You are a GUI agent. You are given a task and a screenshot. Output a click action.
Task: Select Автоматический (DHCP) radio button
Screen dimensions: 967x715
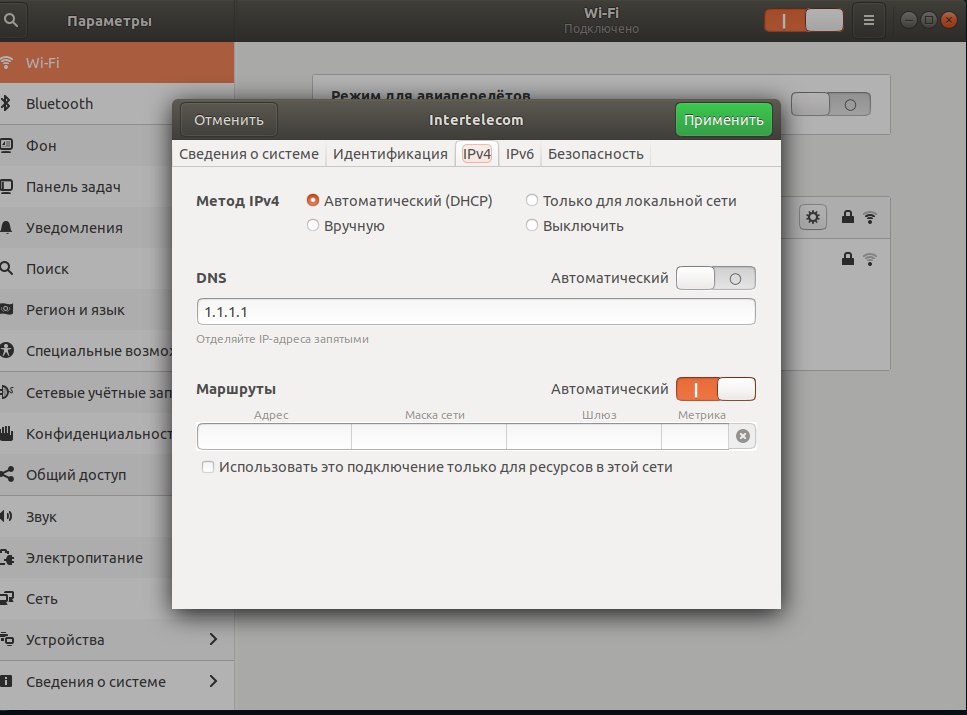click(313, 200)
